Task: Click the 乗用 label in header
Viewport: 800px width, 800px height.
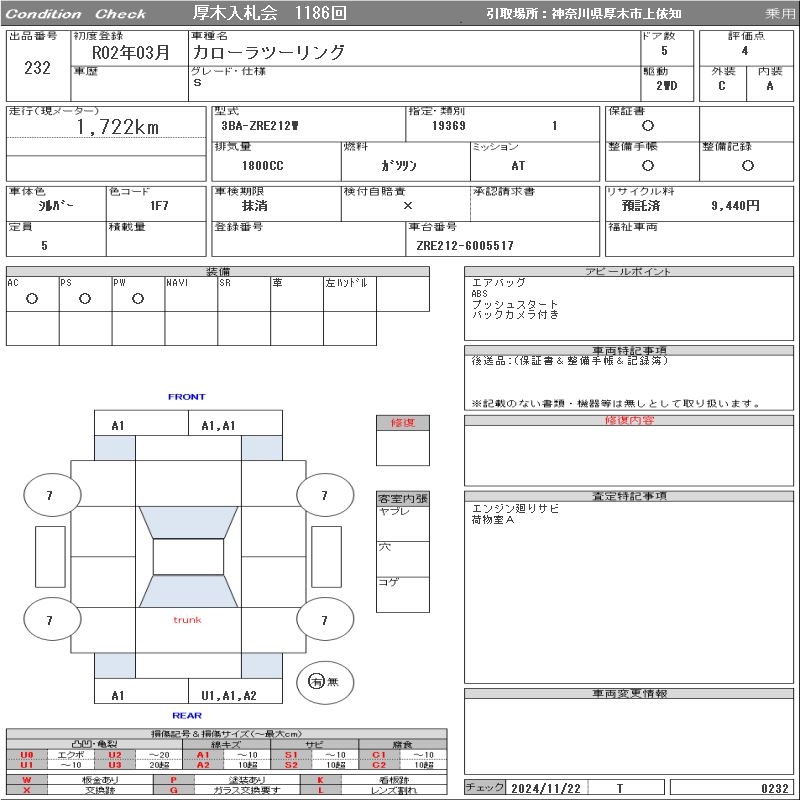Action: 780,14
